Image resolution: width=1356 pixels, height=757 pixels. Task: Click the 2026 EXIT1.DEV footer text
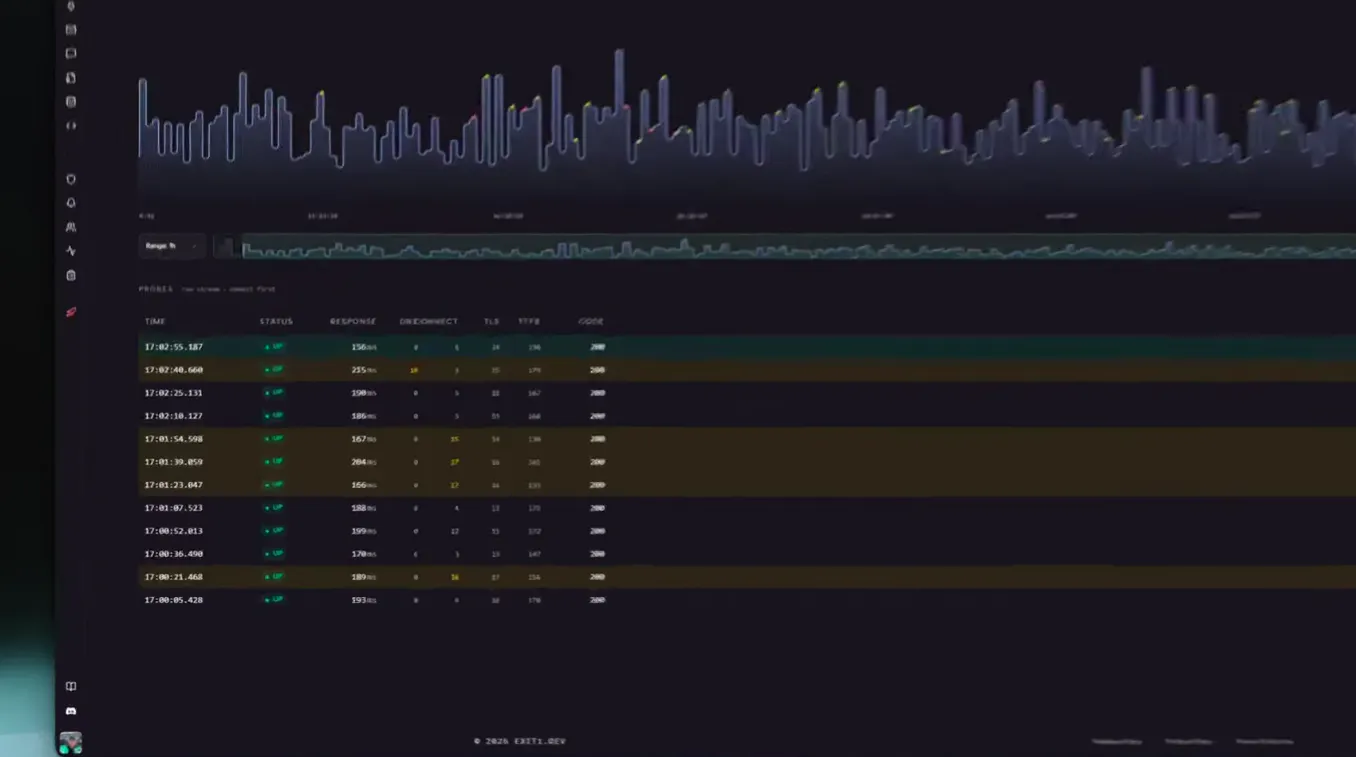520,741
